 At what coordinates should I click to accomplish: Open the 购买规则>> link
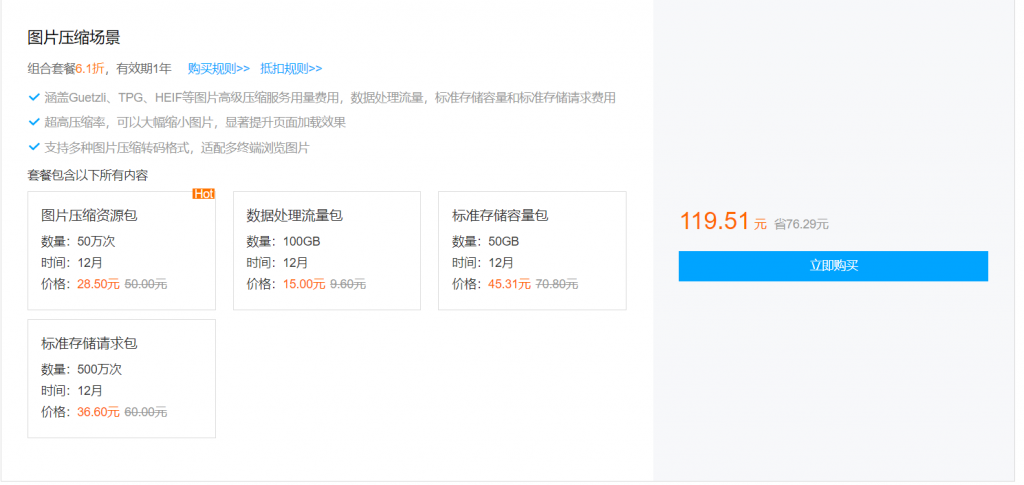point(219,69)
